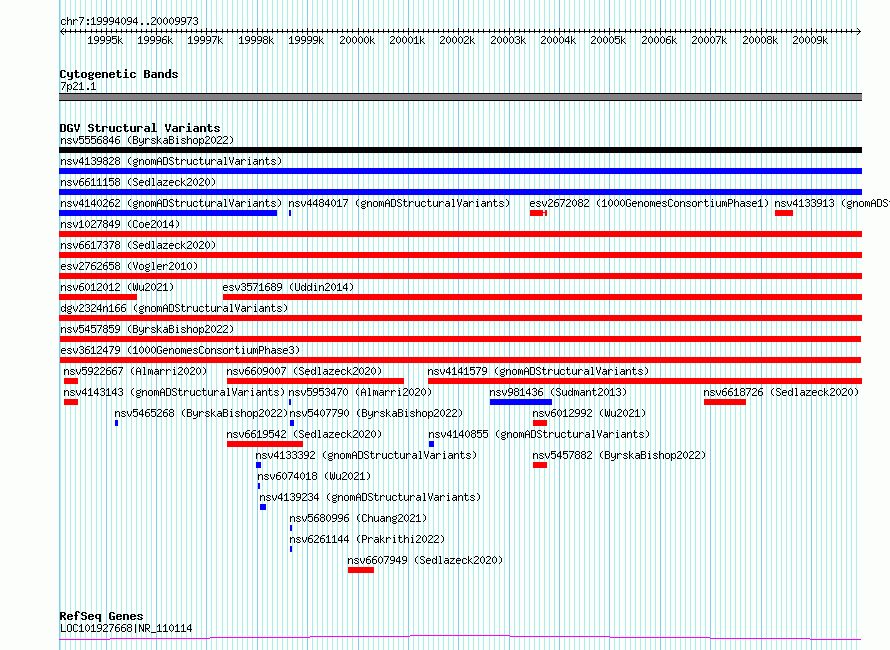Open the nsv6619542 (Sedlazeck2020) label

[304, 434]
